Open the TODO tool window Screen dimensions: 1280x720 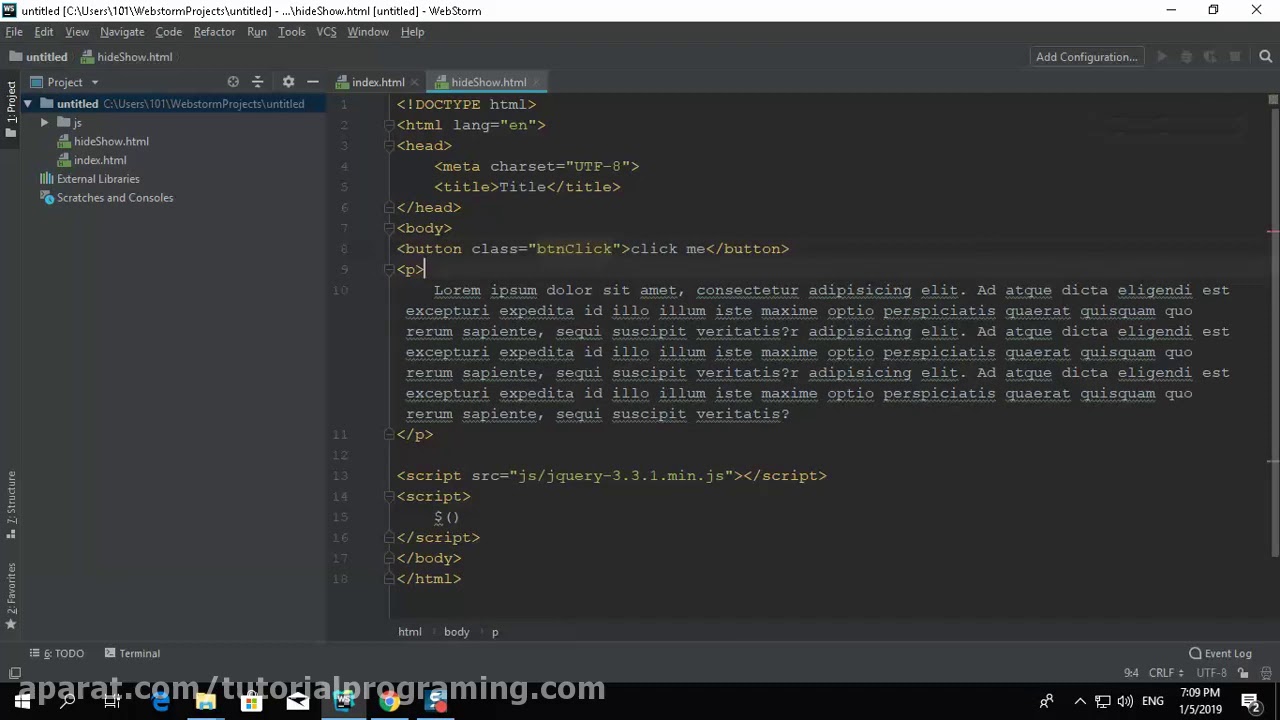point(57,653)
